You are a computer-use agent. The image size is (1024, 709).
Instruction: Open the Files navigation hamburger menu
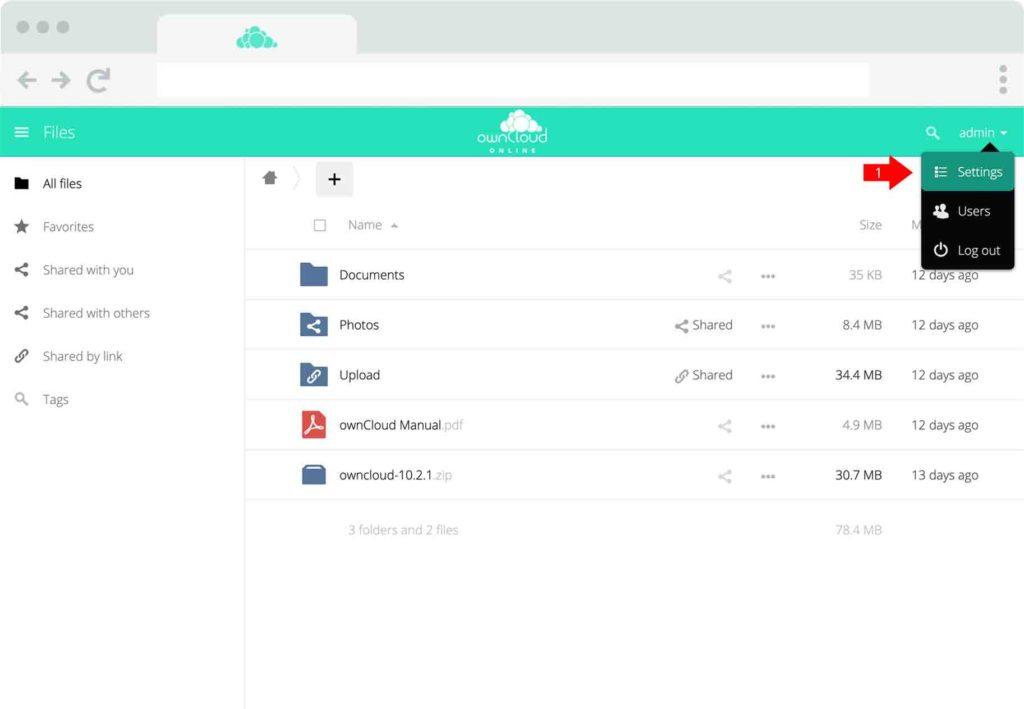point(22,132)
